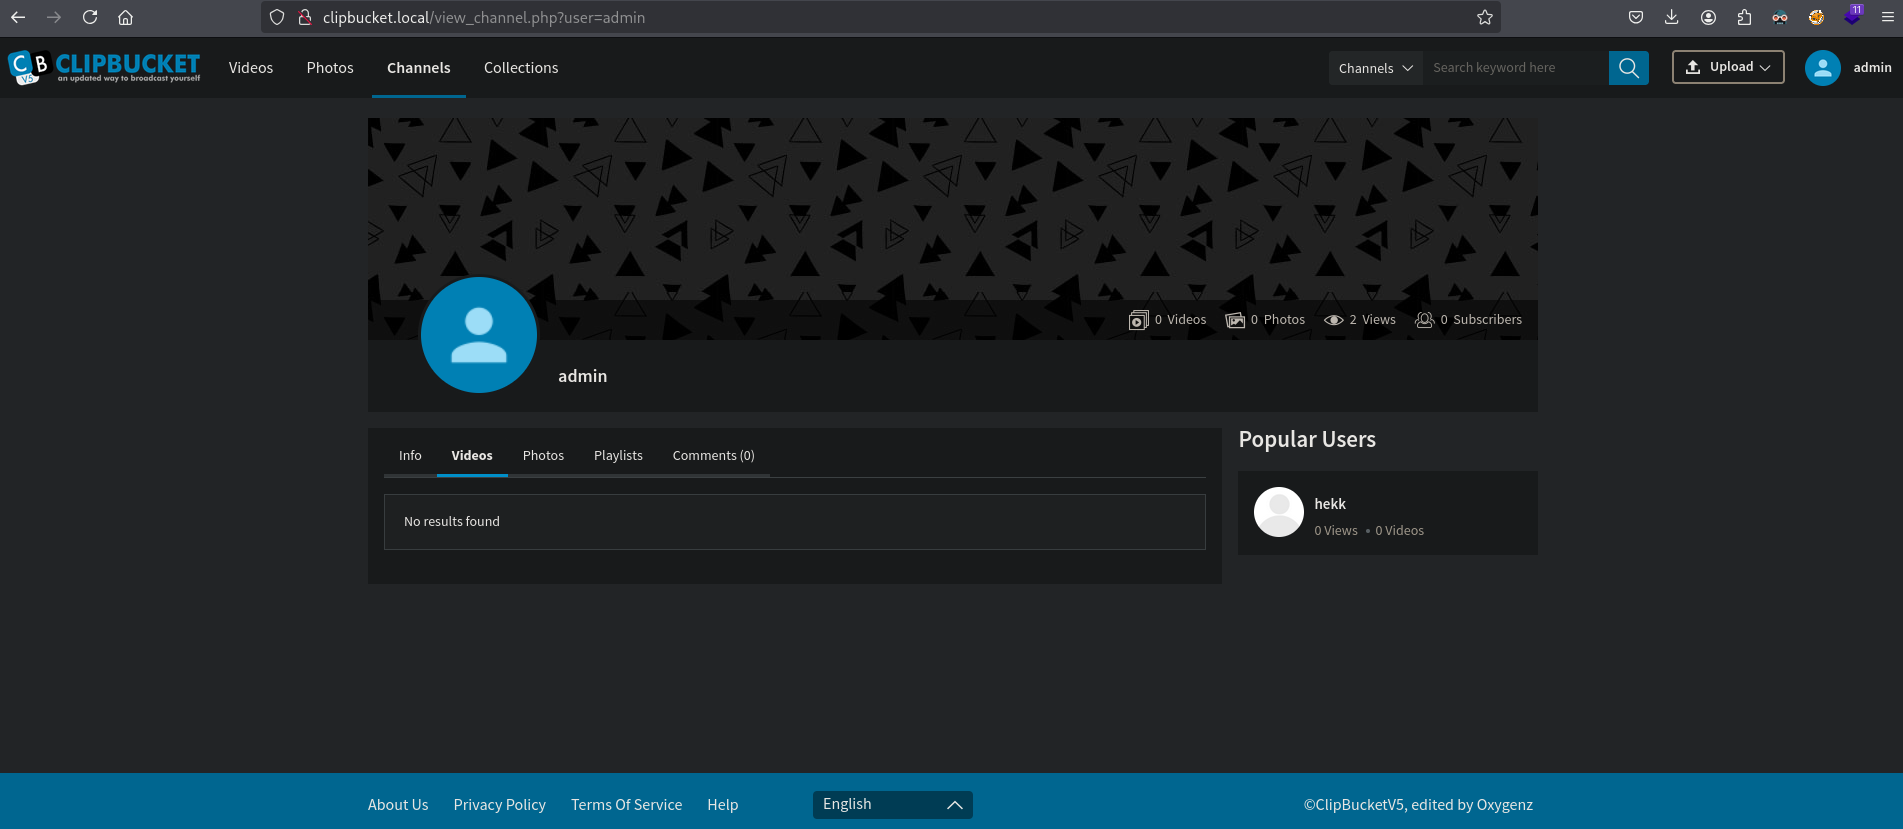The width and height of the screenshot is (1903, 829).
Task: Open the browser downloads icon
Action: [1671, 17]
